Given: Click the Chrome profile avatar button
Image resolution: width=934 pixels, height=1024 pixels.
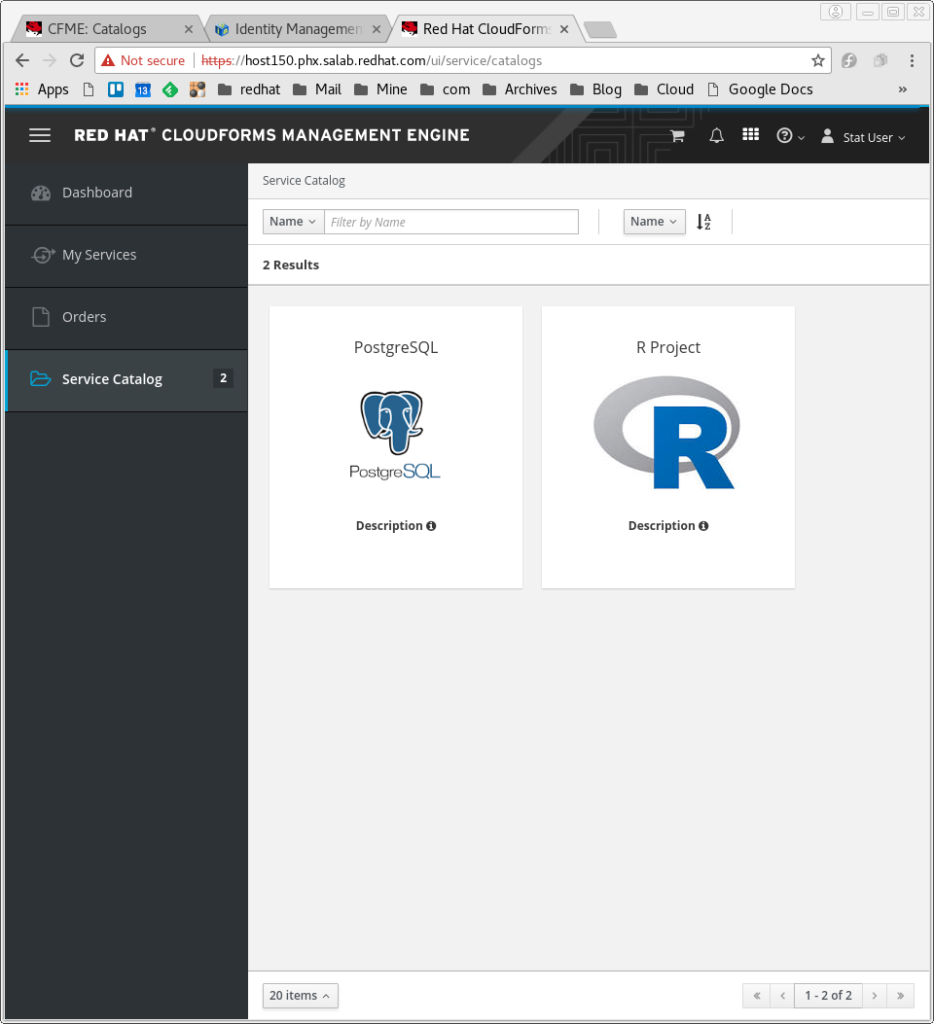Looking at the screenshot, I should pos(835,11).
